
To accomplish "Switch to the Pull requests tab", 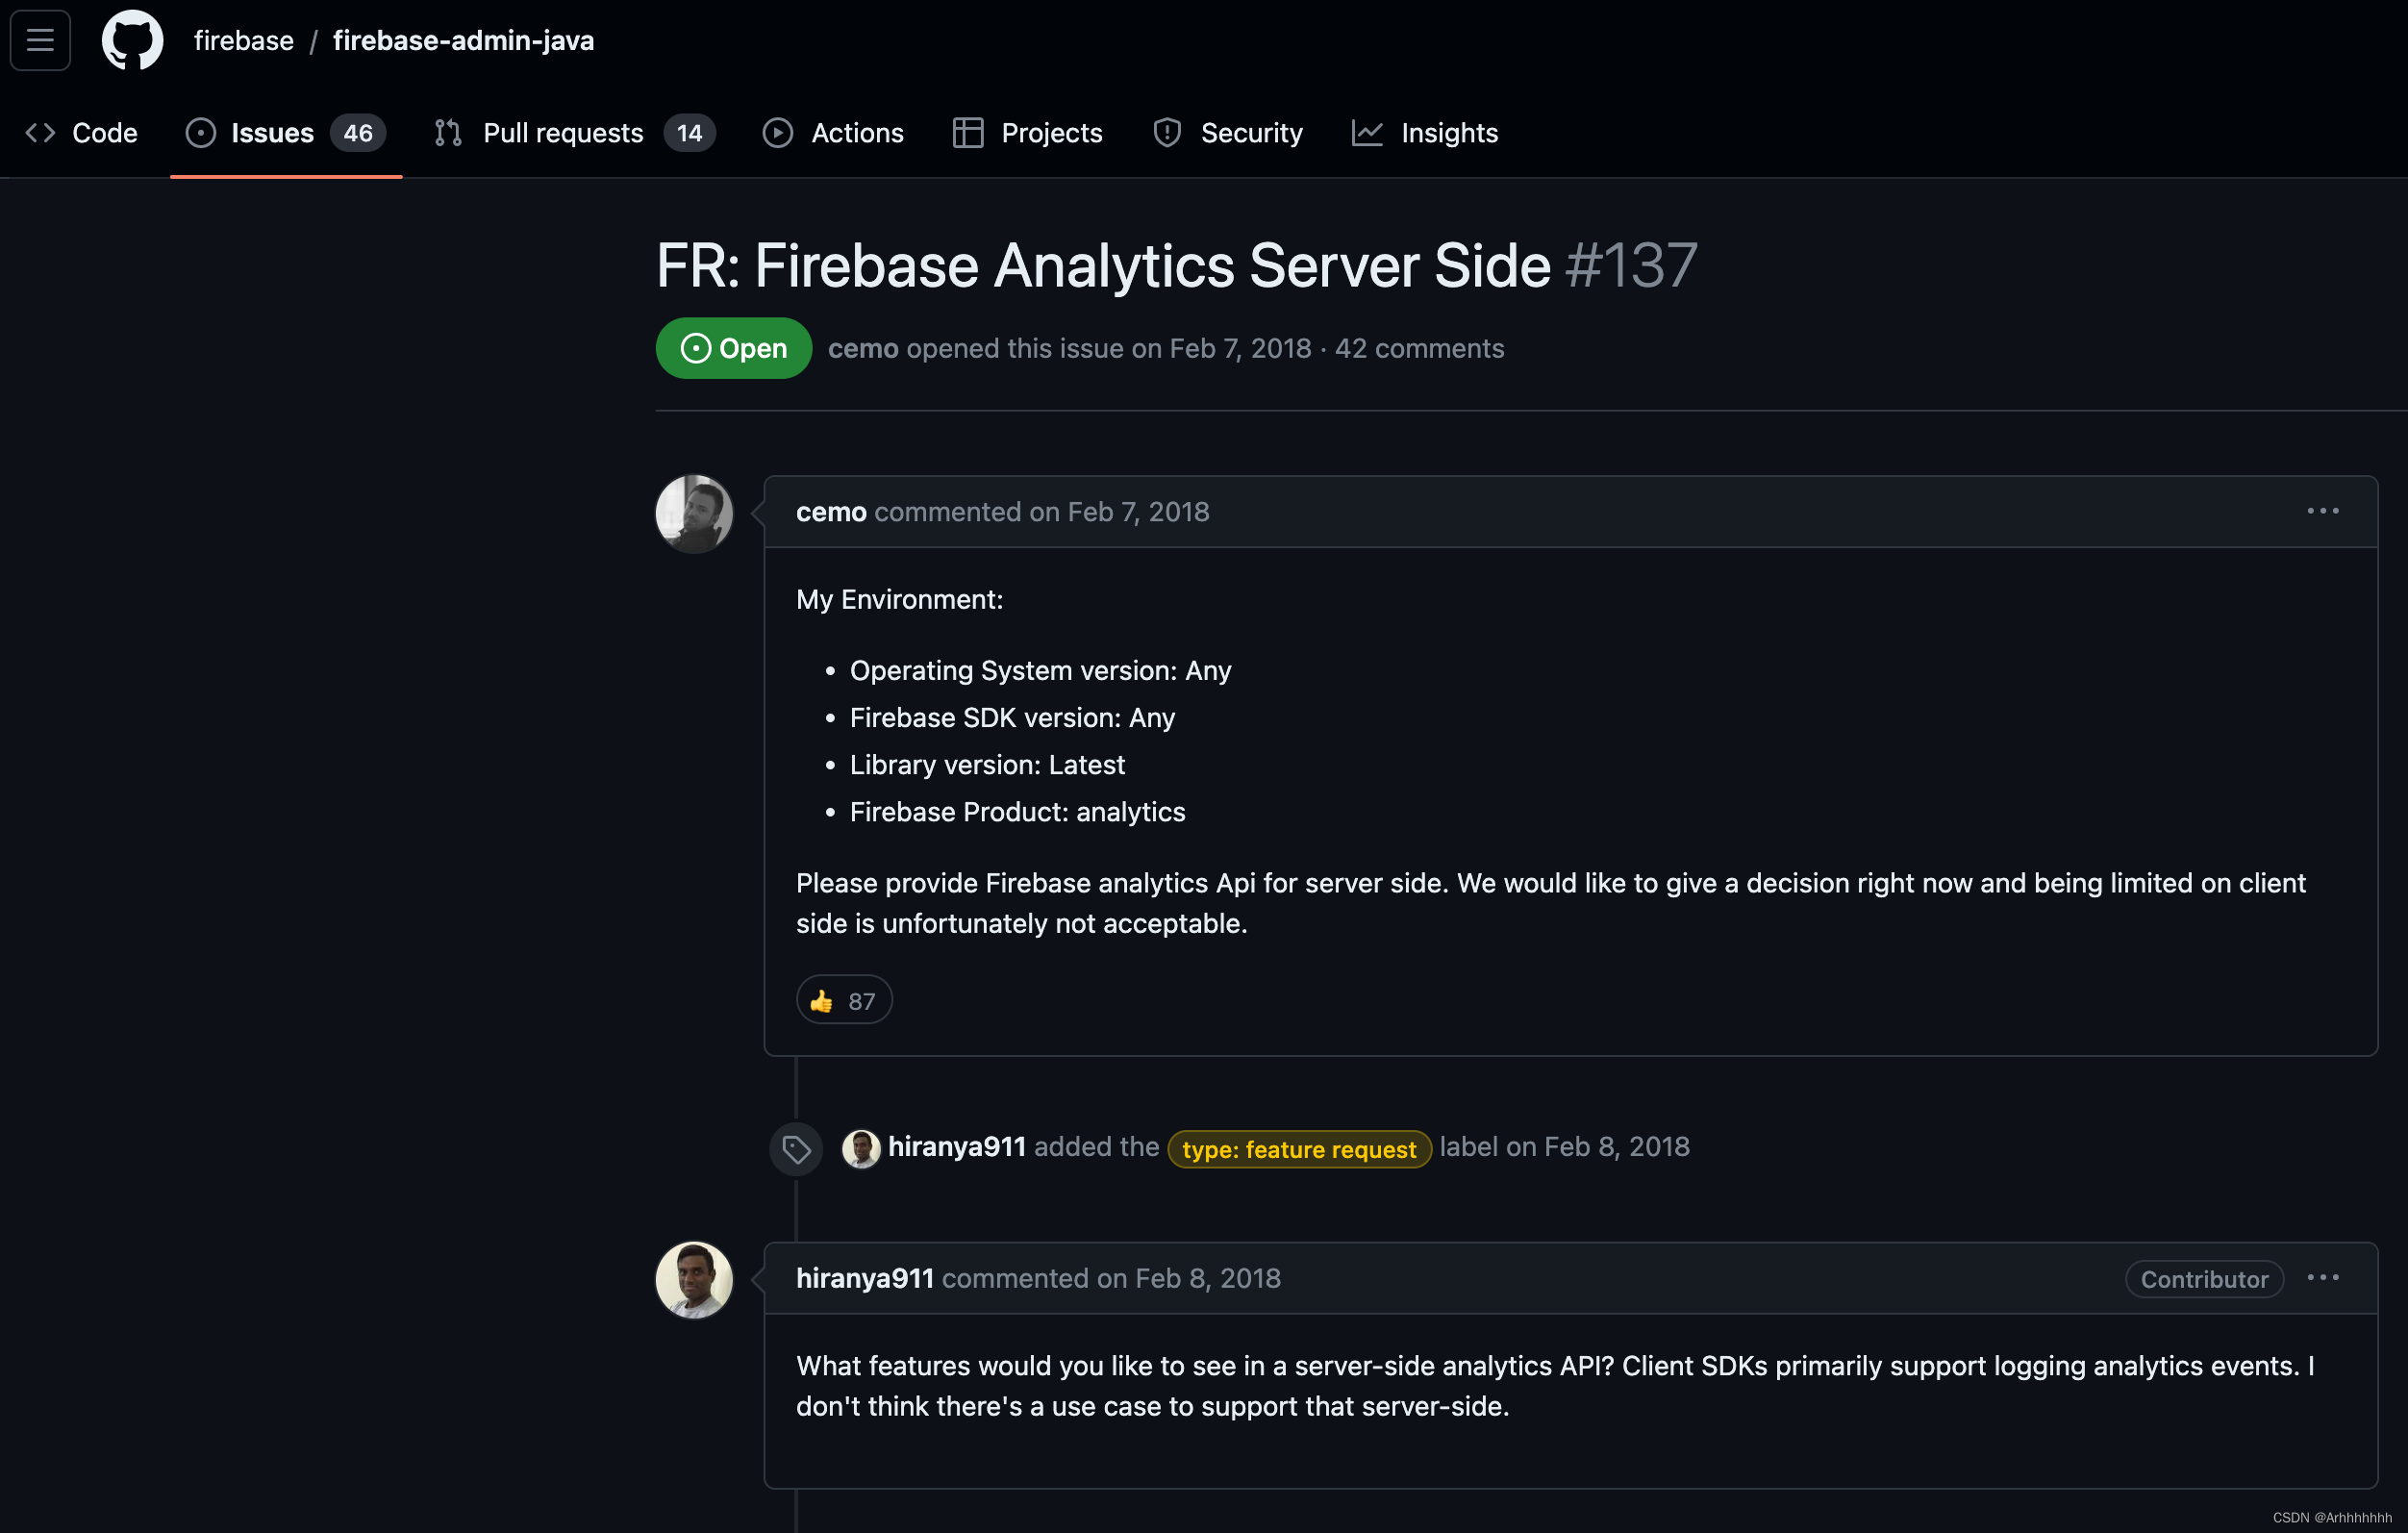I will (x=575, y=133).
